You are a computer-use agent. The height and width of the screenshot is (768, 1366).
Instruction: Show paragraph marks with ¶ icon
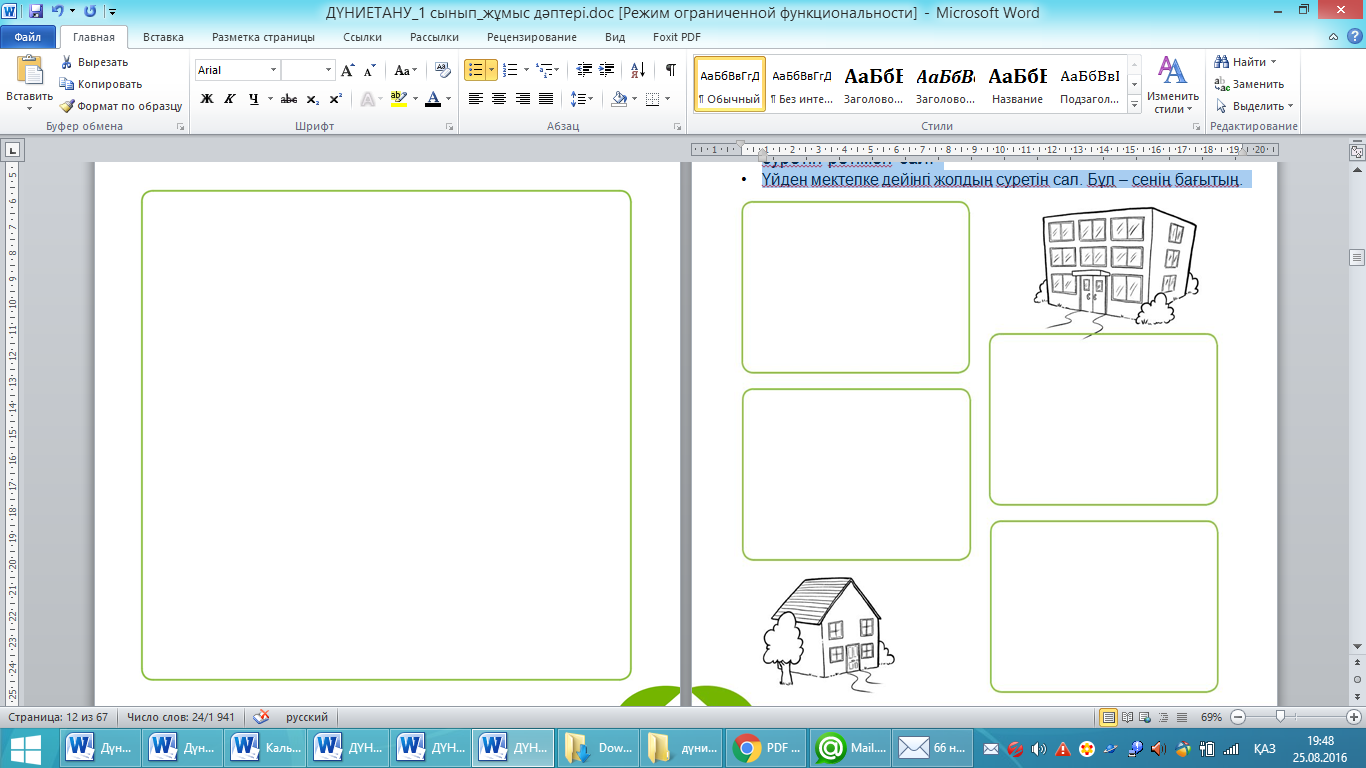(671, 70)
